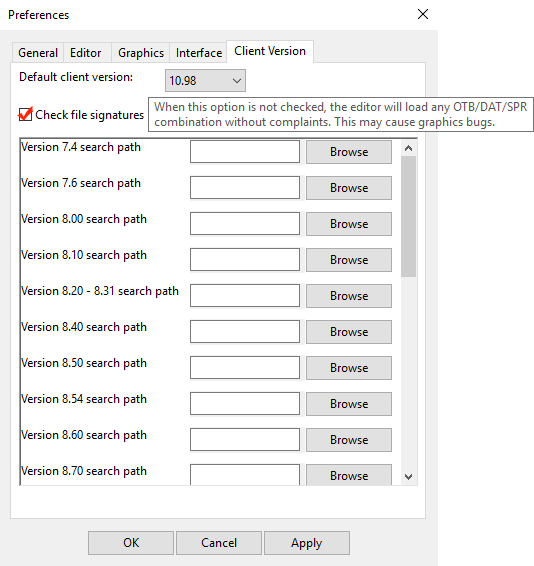Viewport: 534px width, 566px height.
Task: Click Version 8.60 search path field
Action: coord(245,439)
